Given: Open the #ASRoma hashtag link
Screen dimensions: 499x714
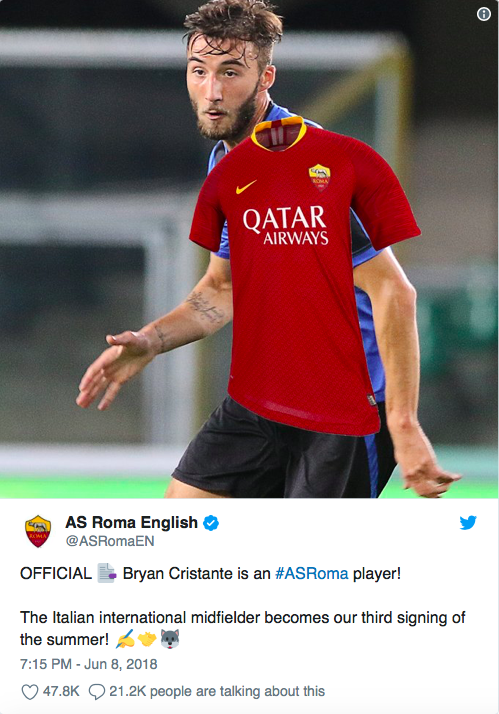Looking at the screenshot, I should coord(312,573).
